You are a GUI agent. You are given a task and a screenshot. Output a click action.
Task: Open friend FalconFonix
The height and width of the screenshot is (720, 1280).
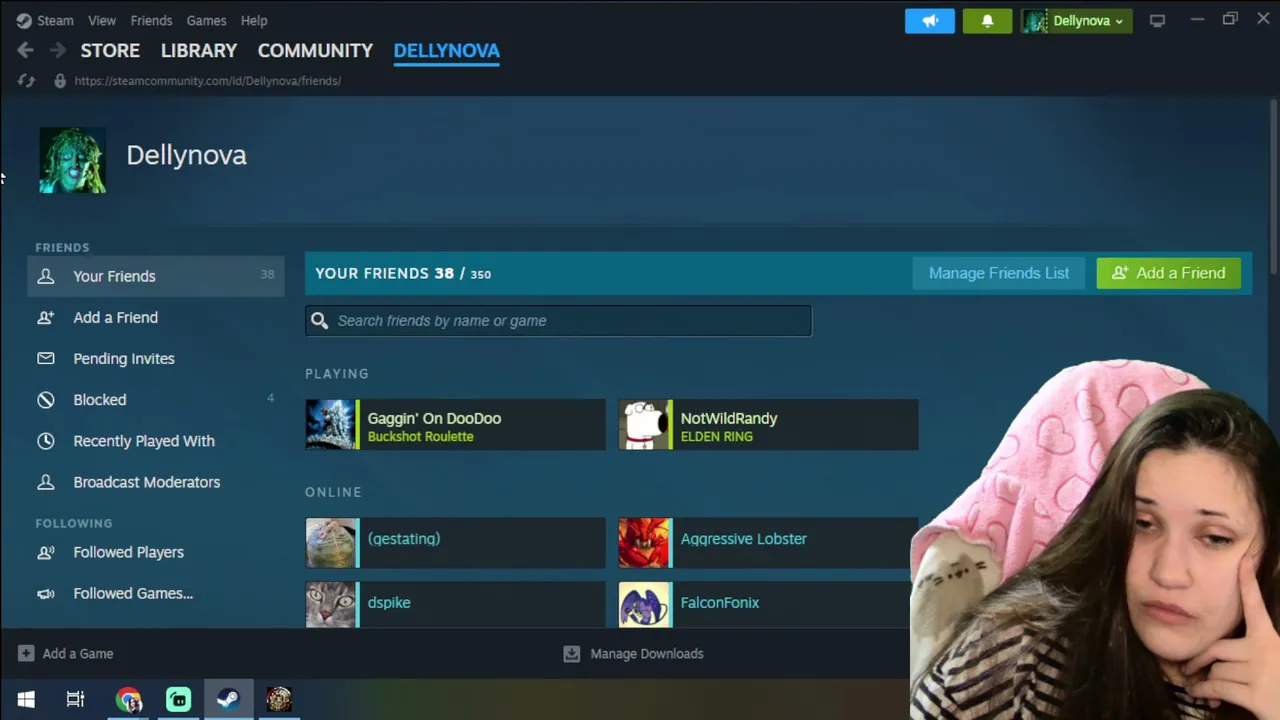pyautogui.click(x=766, y=605)
